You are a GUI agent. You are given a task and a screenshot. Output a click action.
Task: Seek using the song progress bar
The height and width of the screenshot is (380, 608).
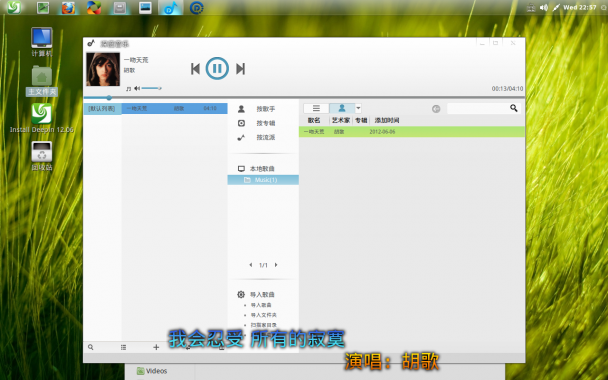pos(304,98)
